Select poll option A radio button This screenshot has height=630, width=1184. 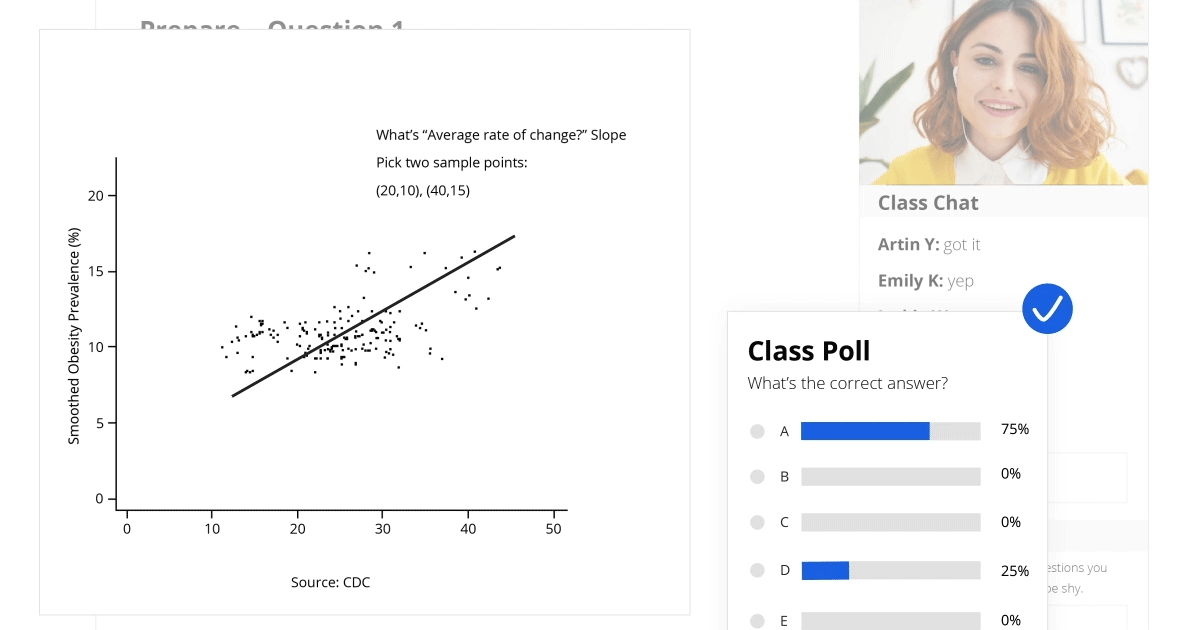757,431
